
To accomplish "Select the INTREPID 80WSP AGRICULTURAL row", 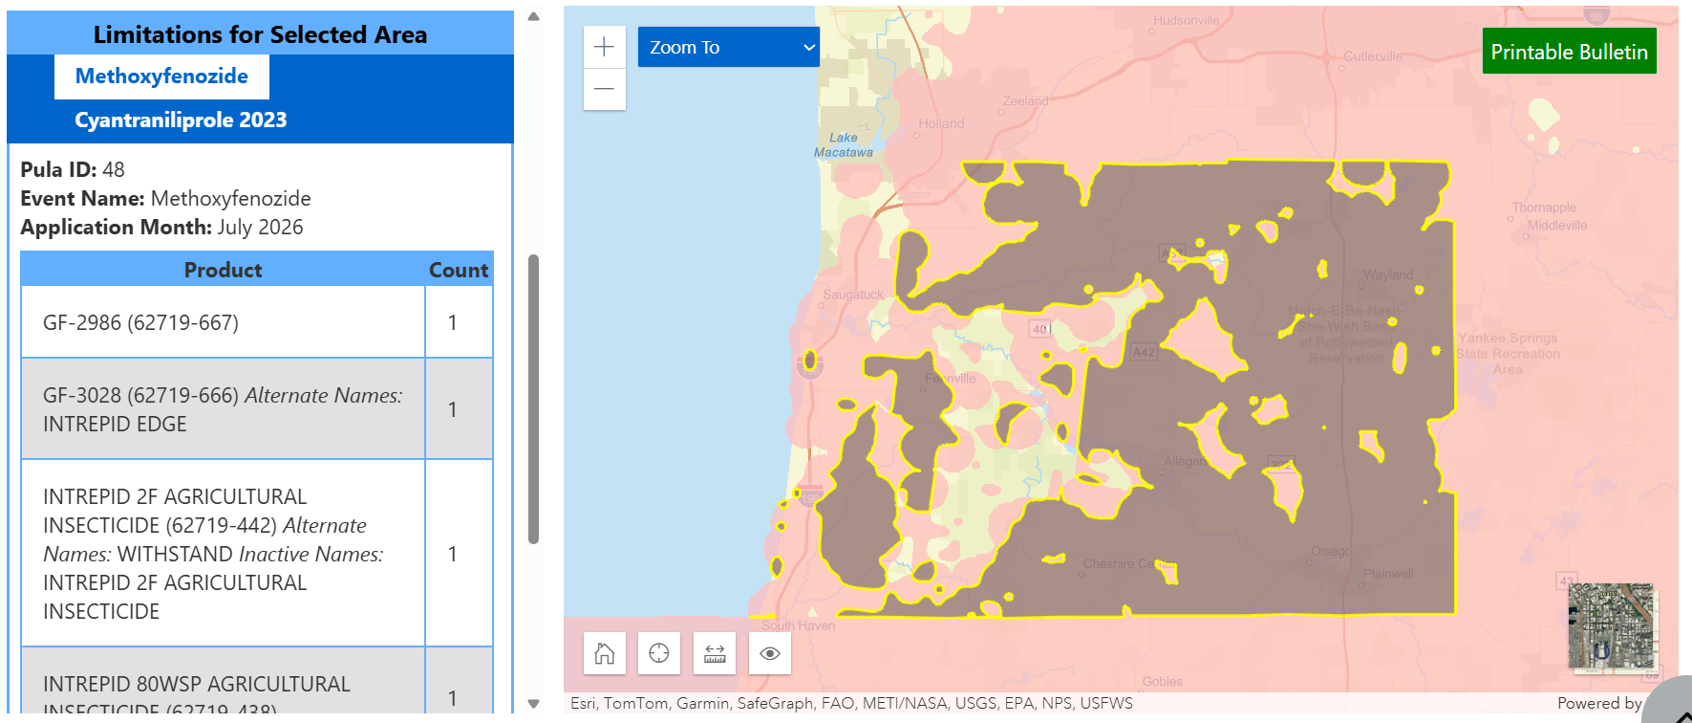I will [257, 682].
